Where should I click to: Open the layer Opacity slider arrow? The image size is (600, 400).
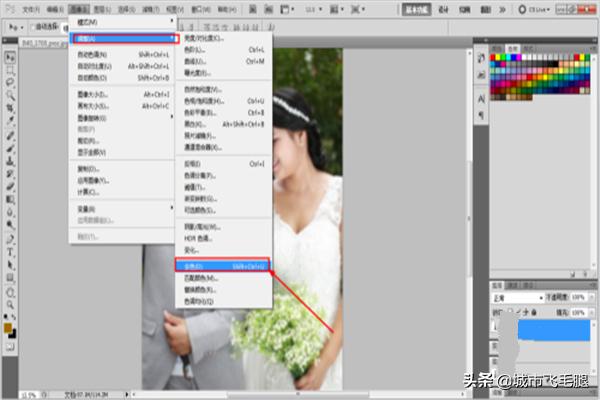tap(591, 297)
